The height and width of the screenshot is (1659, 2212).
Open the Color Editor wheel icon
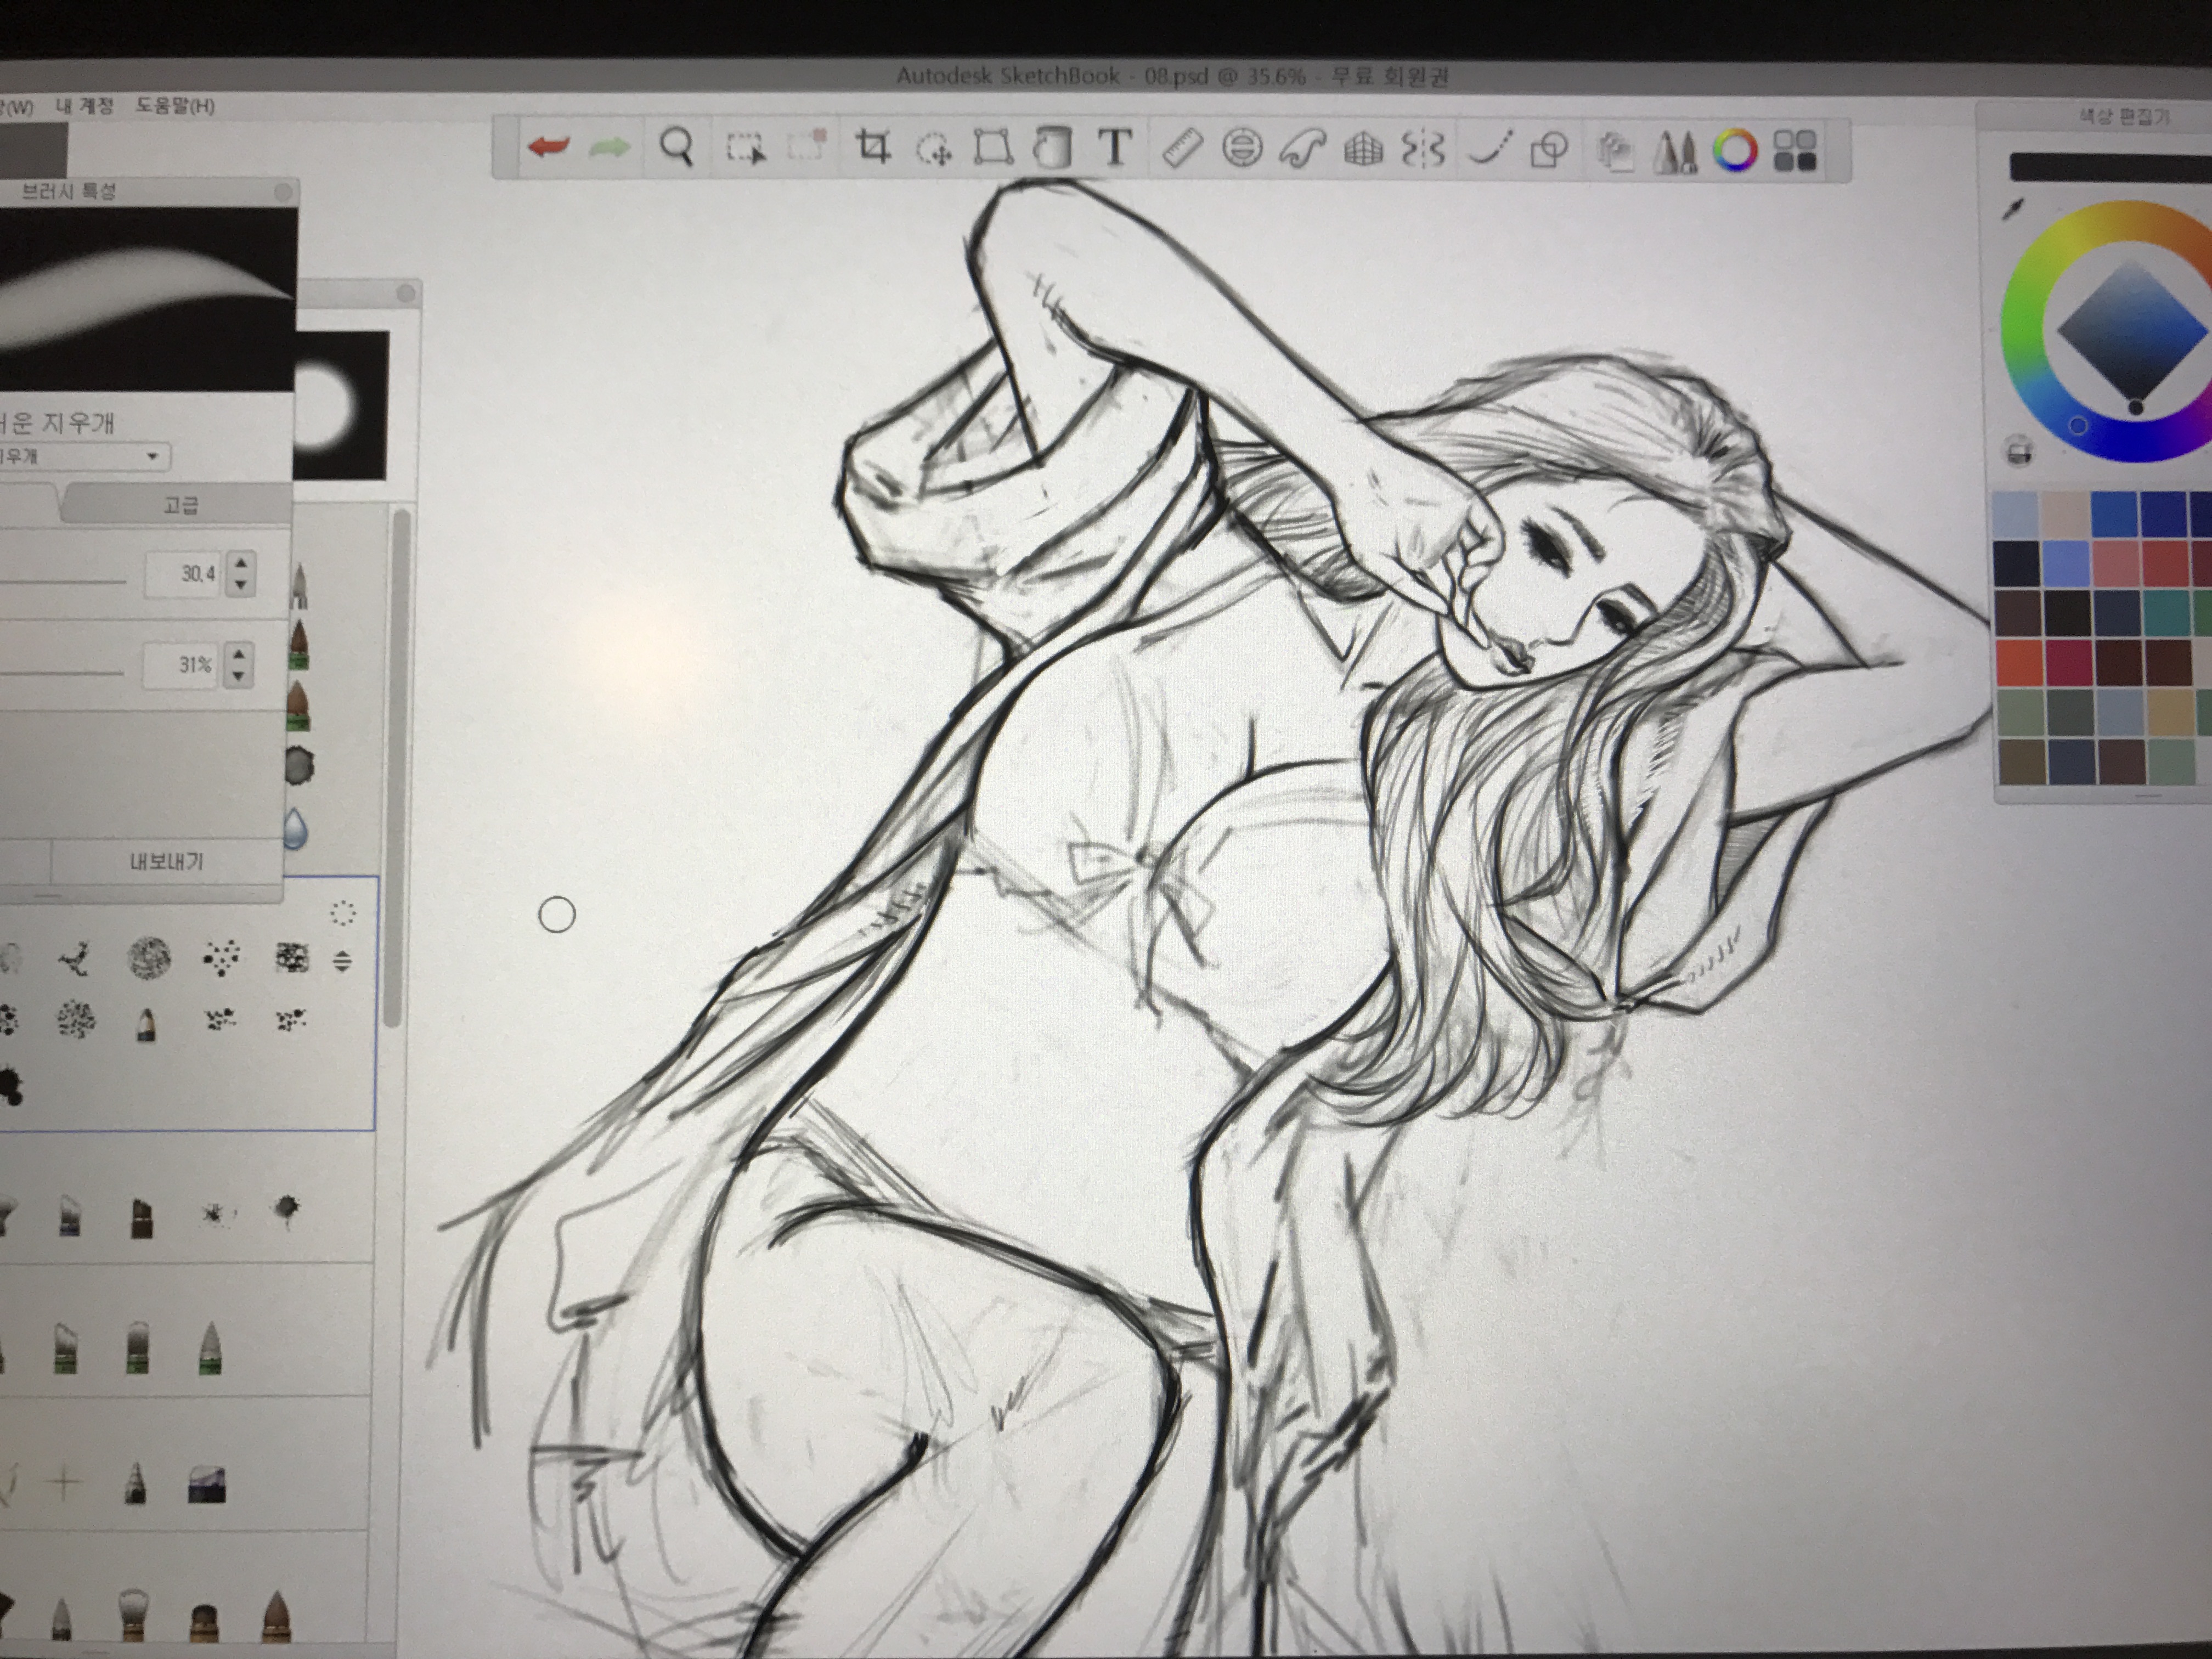tap(1735, 151)
